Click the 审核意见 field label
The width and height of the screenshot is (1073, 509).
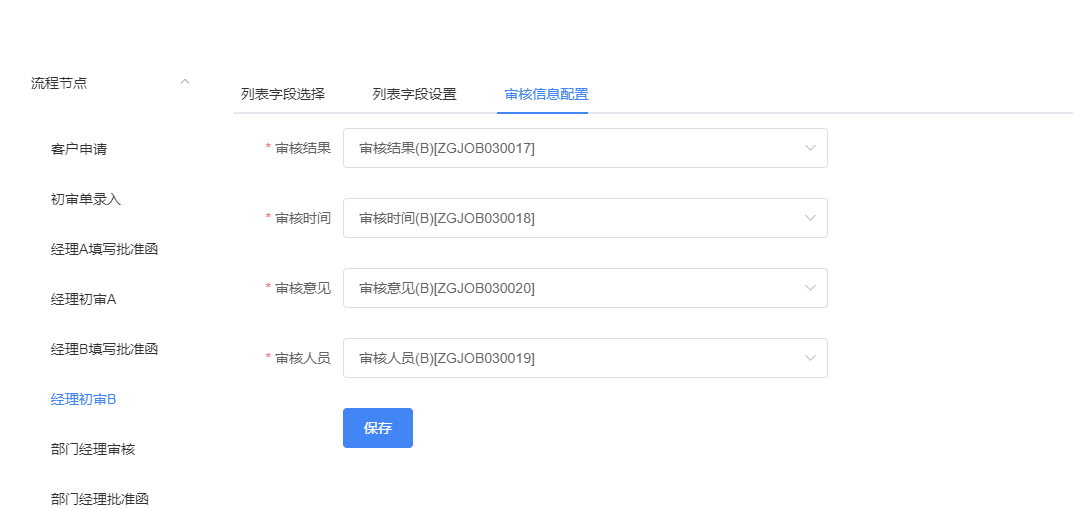(303, 288)
